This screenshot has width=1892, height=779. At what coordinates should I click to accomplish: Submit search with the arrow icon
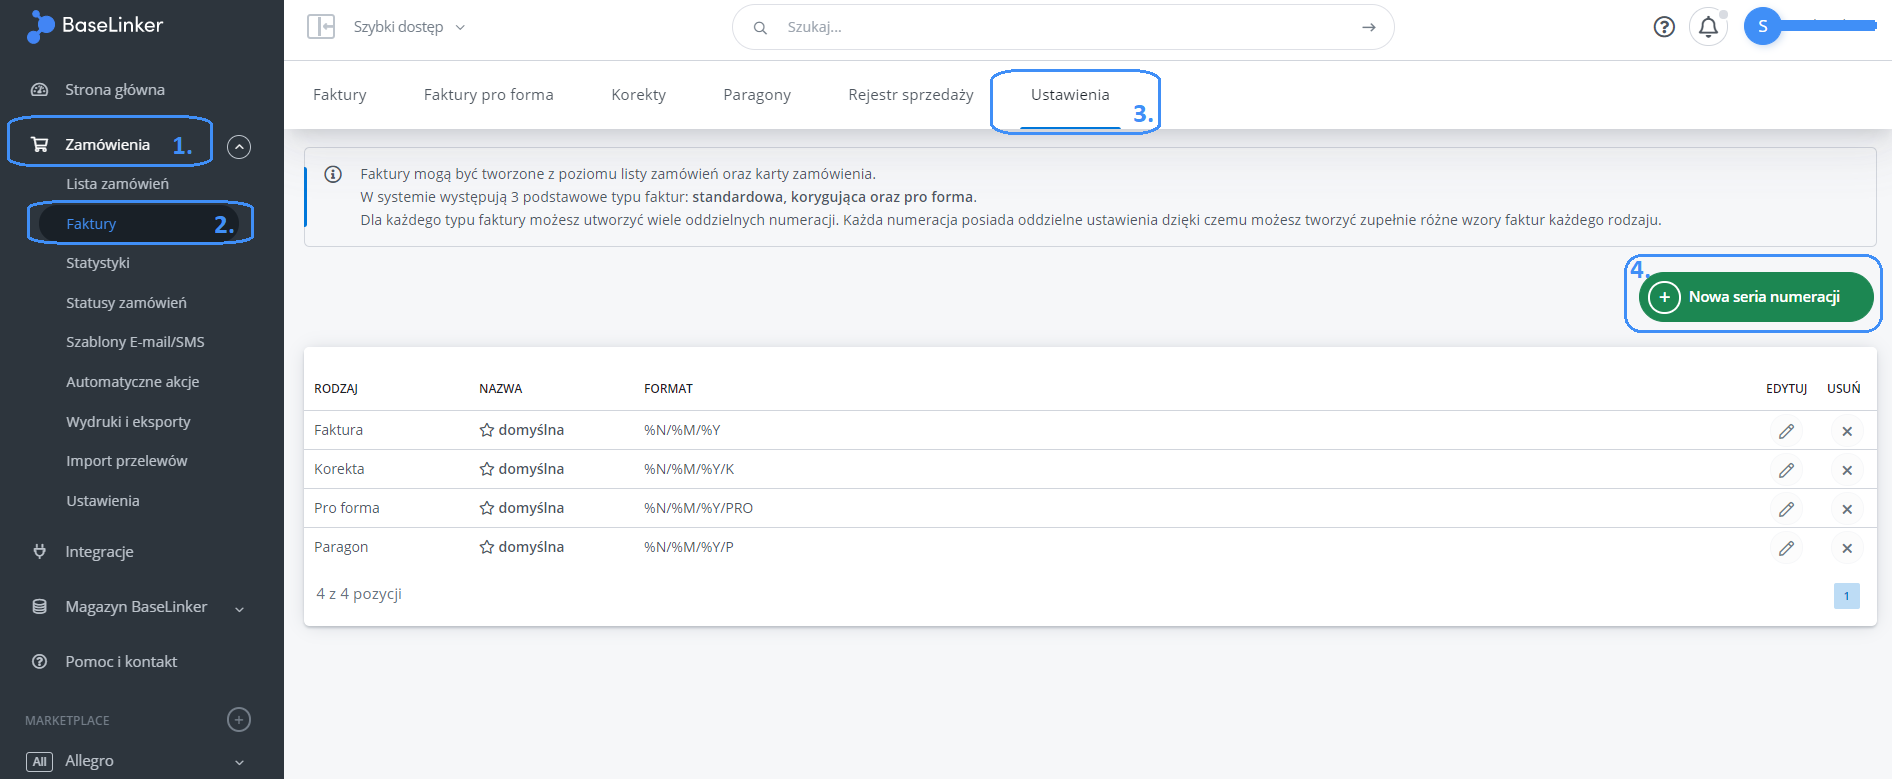[1369, 28]
